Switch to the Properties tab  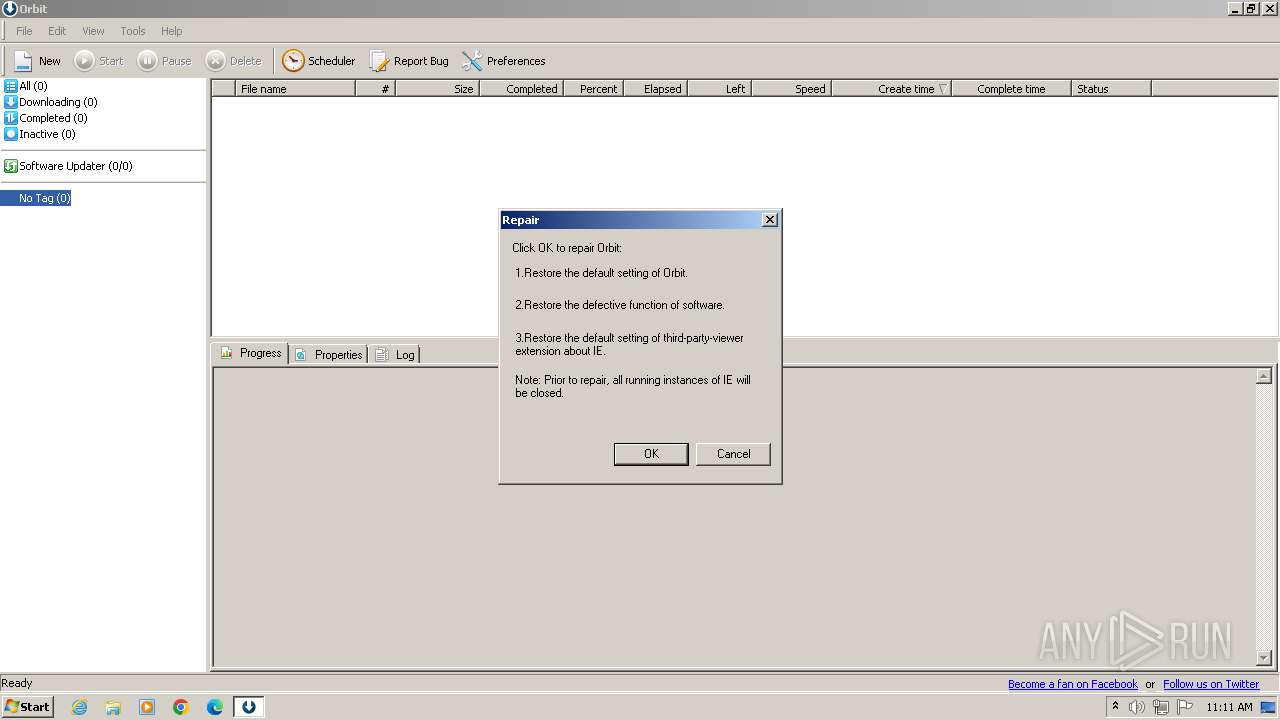click(329, 354)
